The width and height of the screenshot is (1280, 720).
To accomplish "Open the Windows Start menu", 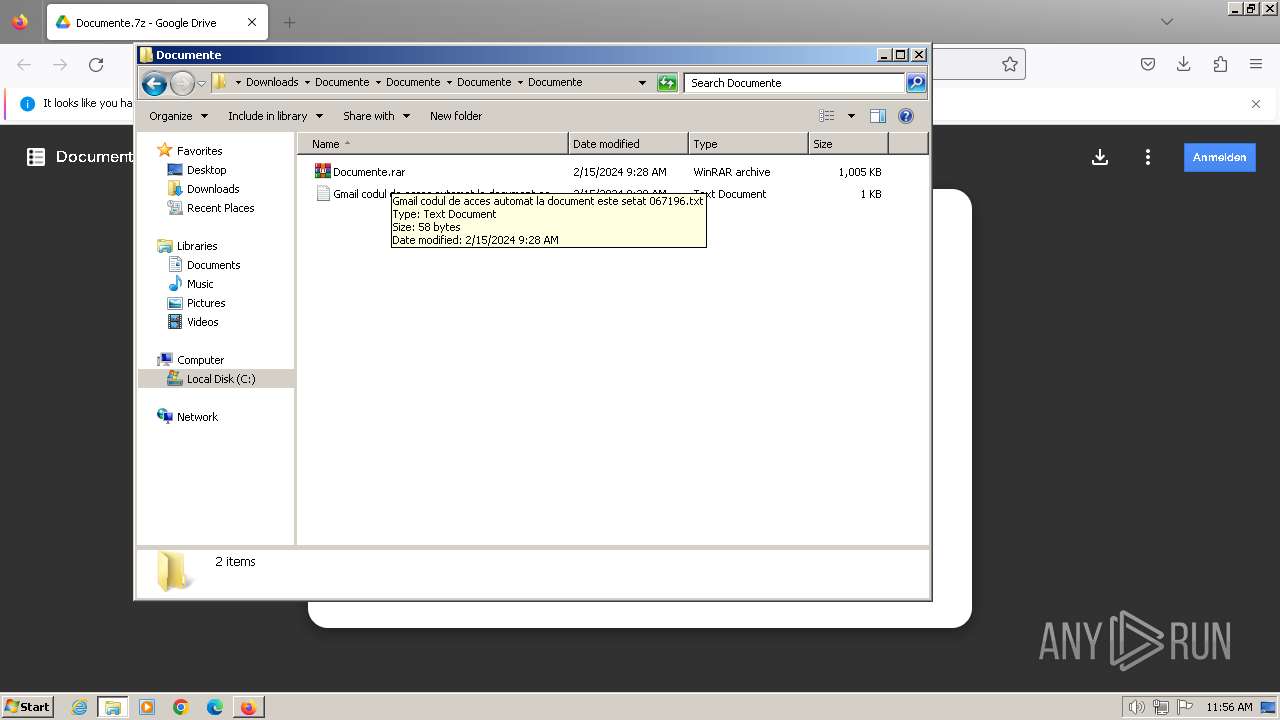I will click(28, 706).
